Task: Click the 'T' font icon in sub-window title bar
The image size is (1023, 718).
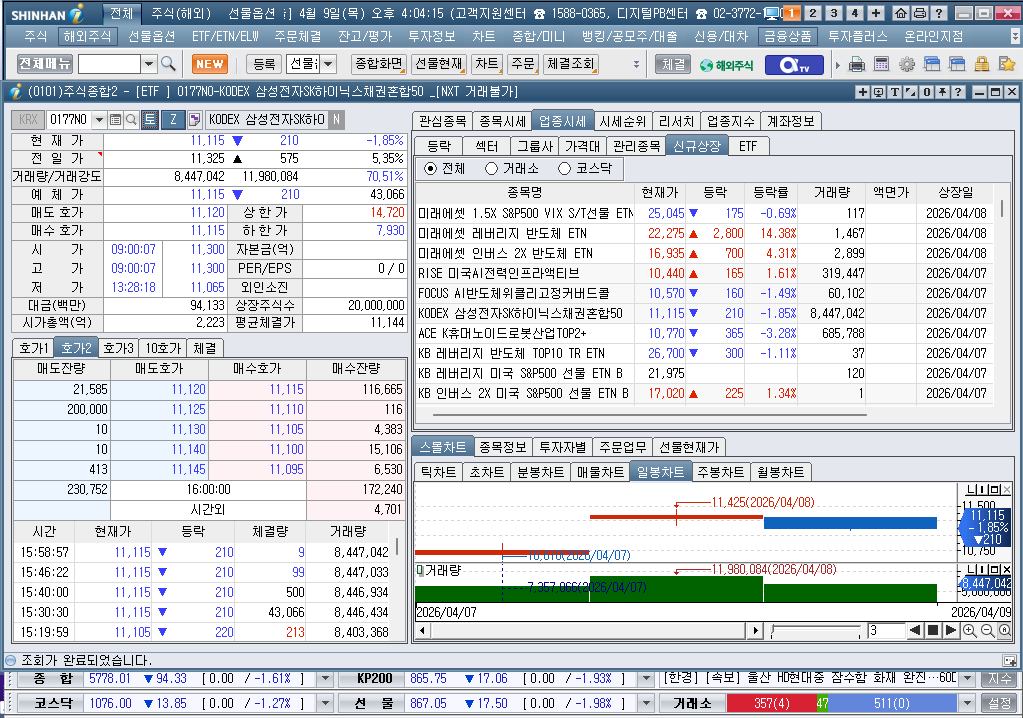Action: (x=894, y=92)
